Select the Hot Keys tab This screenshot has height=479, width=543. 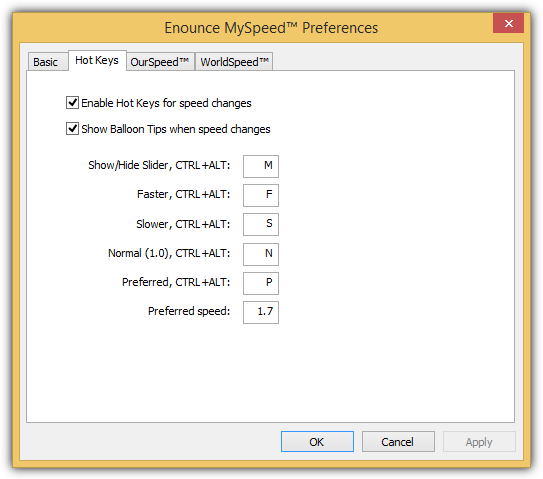pyautogui.click(x=97, y=61)
